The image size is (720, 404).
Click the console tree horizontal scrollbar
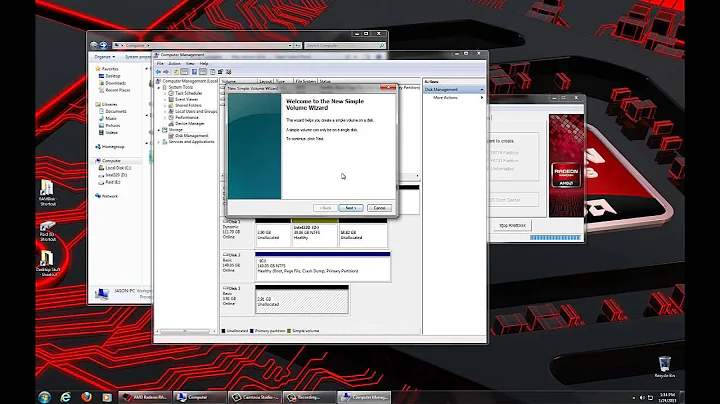click(x=186, y=331)
